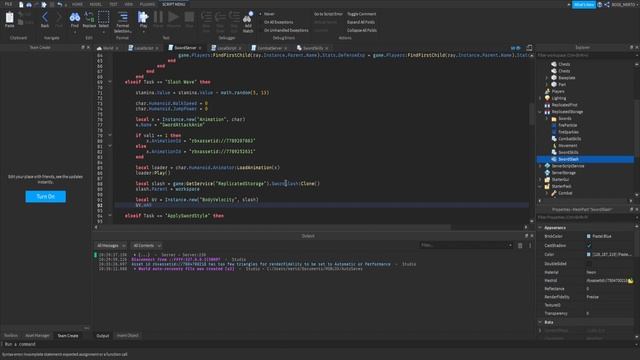
Task: Click Expand All Folds action
Action: point(361,22)
